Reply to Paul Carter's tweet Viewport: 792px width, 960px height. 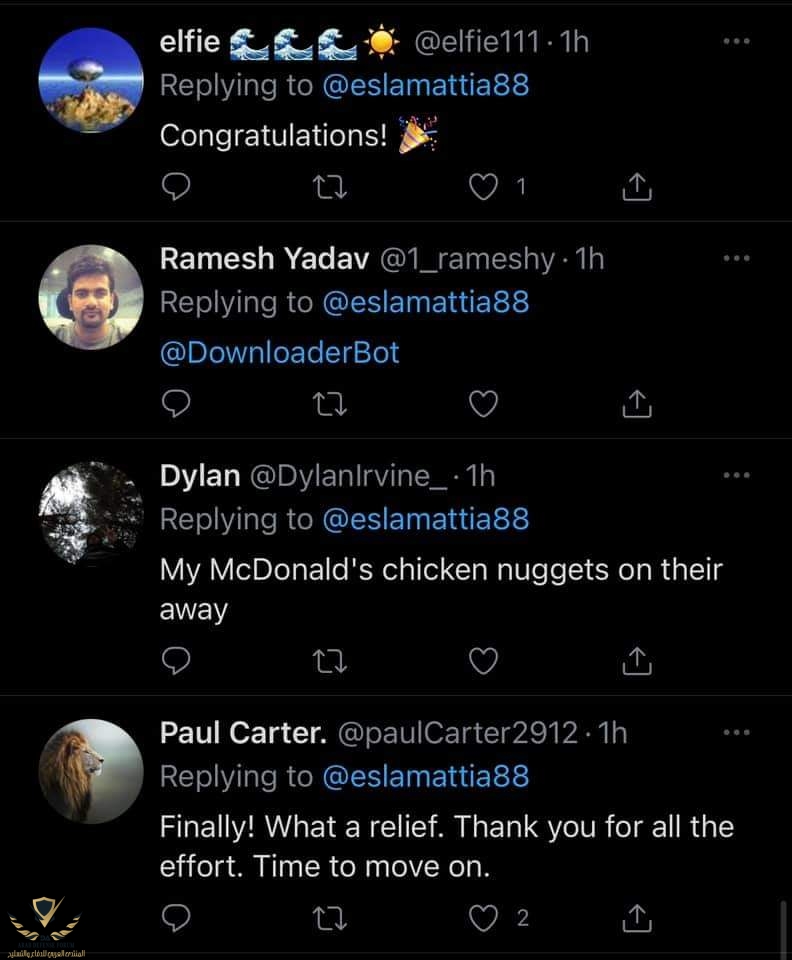176,917
